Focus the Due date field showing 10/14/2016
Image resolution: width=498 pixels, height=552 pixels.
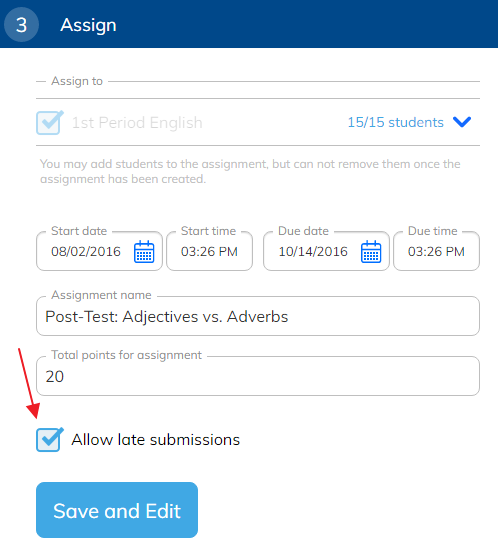coord(326,251)
